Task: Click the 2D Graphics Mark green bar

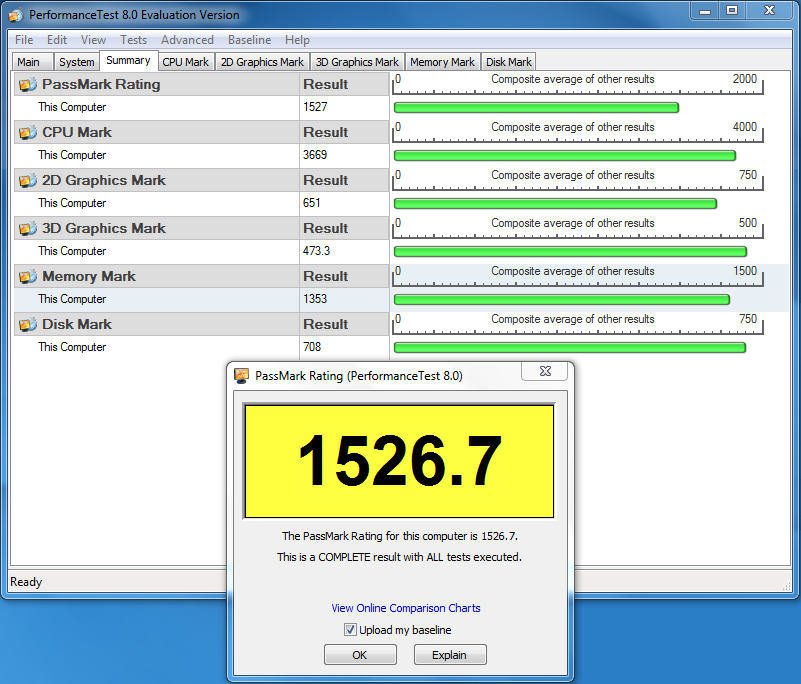Action: point(555,204)
